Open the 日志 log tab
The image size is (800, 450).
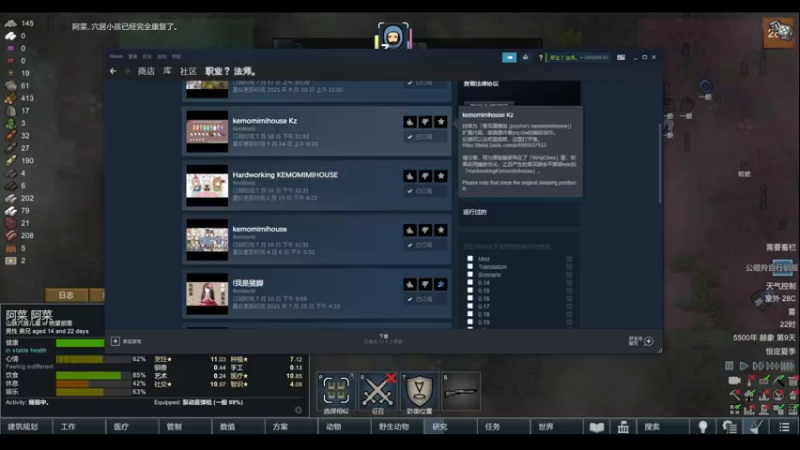[x=66, y=295]
